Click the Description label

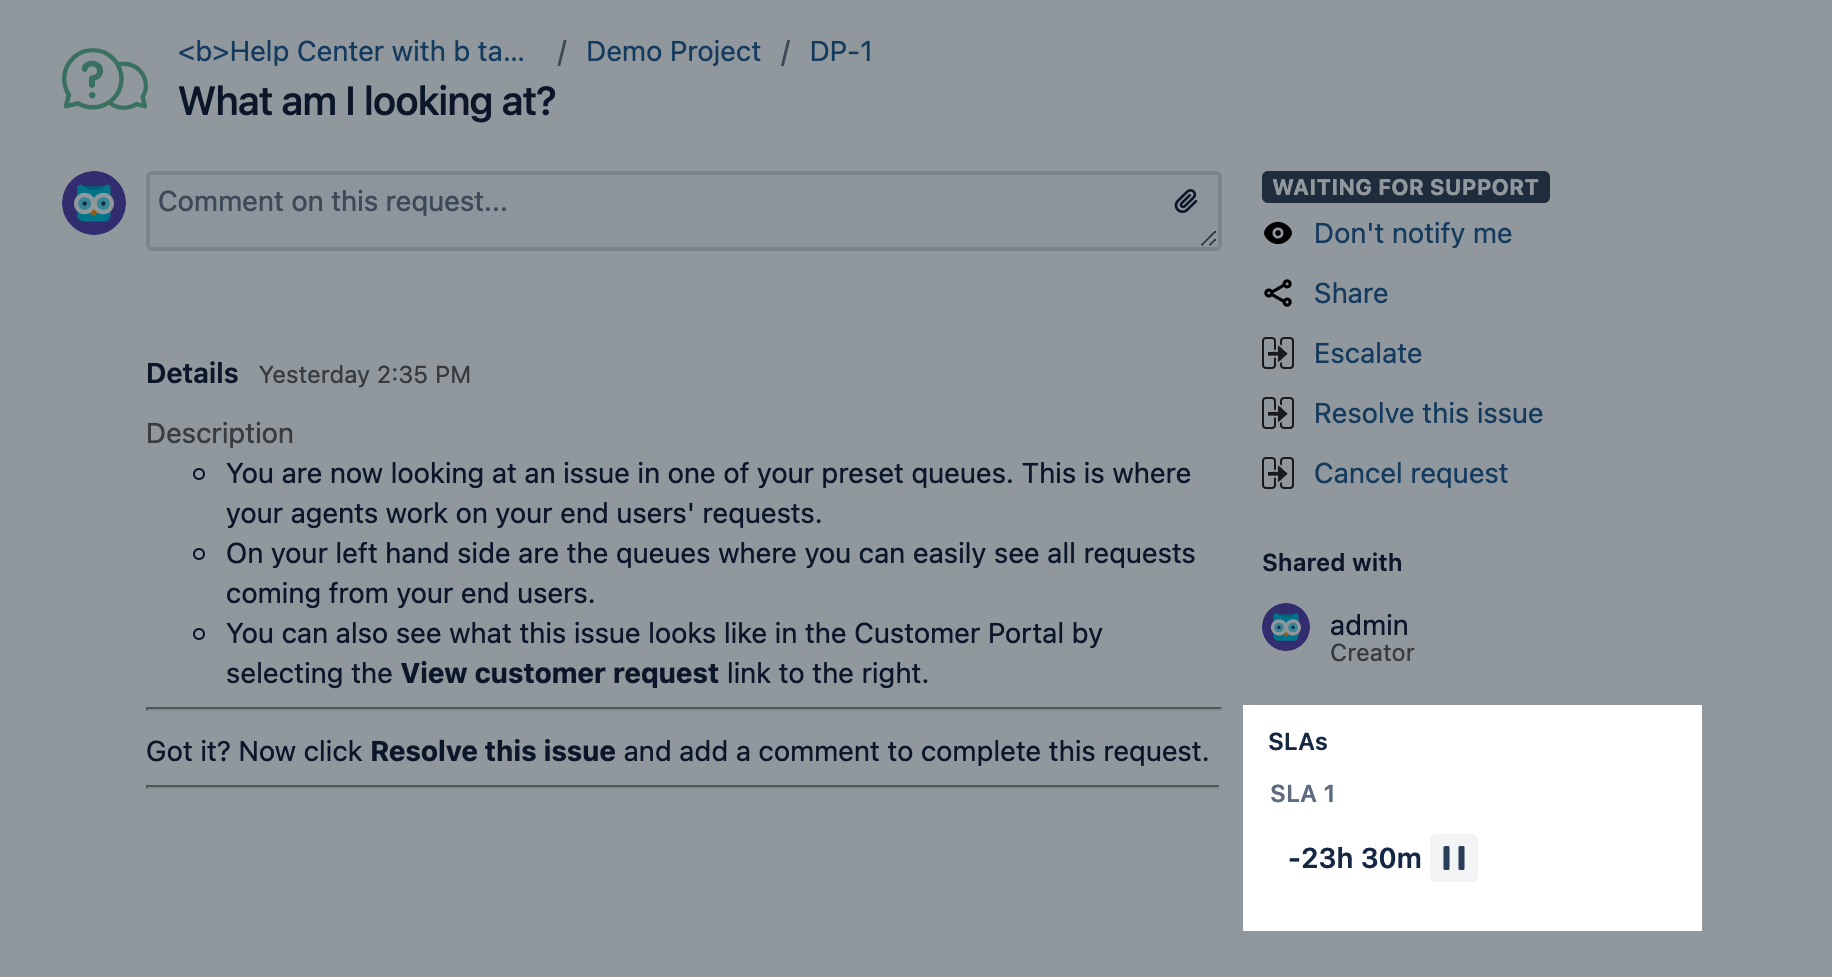[220, 433]
